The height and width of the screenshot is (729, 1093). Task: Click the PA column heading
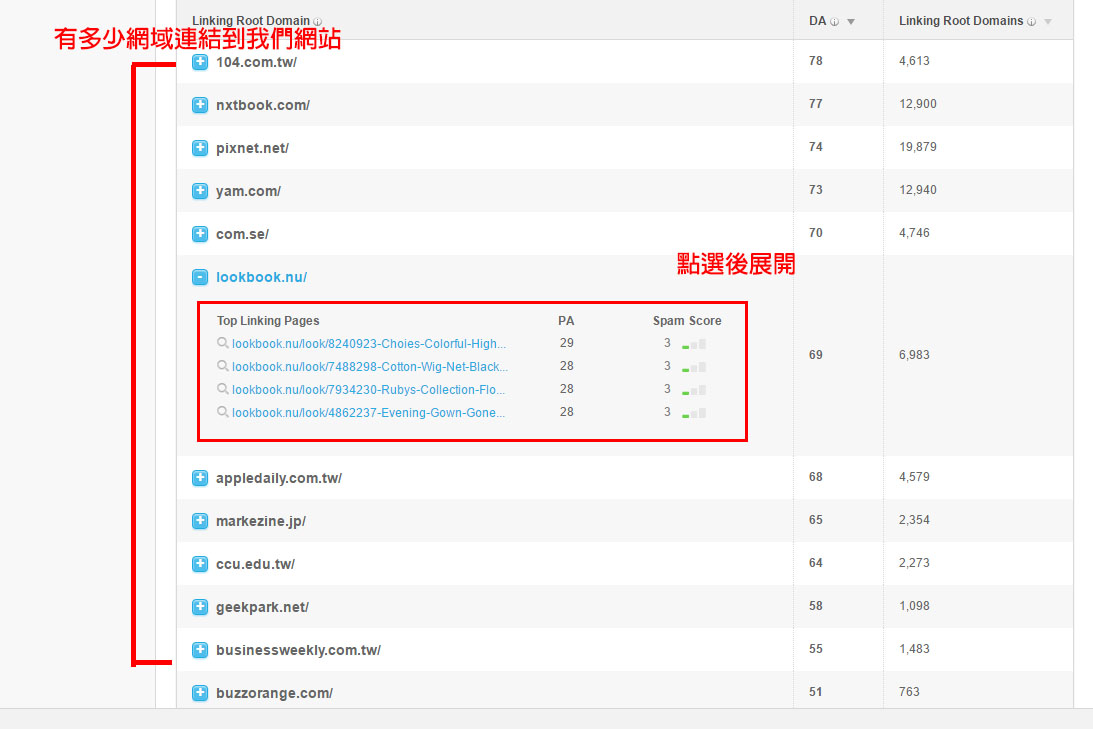point(566,321)
